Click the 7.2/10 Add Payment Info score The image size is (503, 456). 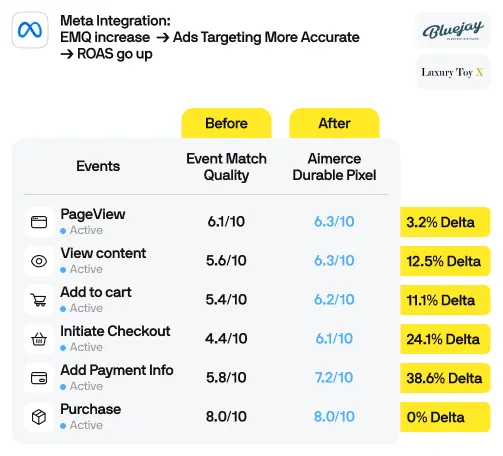pyautogui.click(x=334, y=378)
